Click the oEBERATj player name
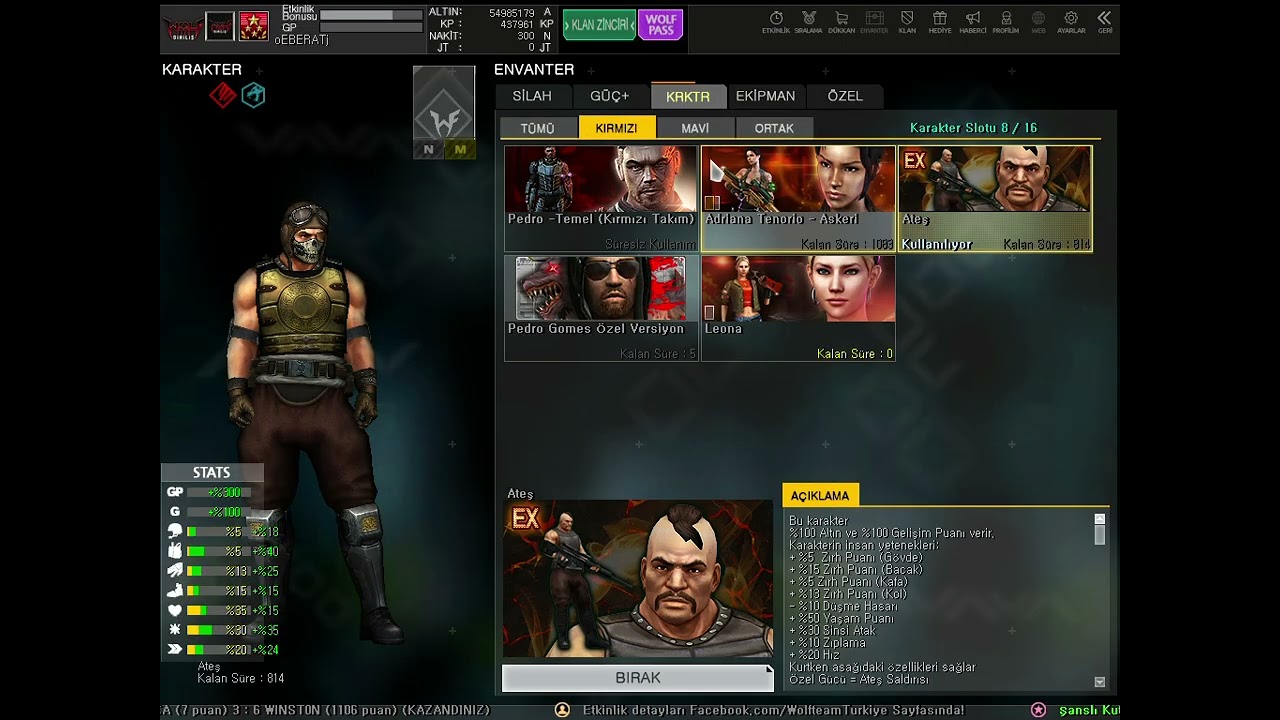 pos(301,40)
